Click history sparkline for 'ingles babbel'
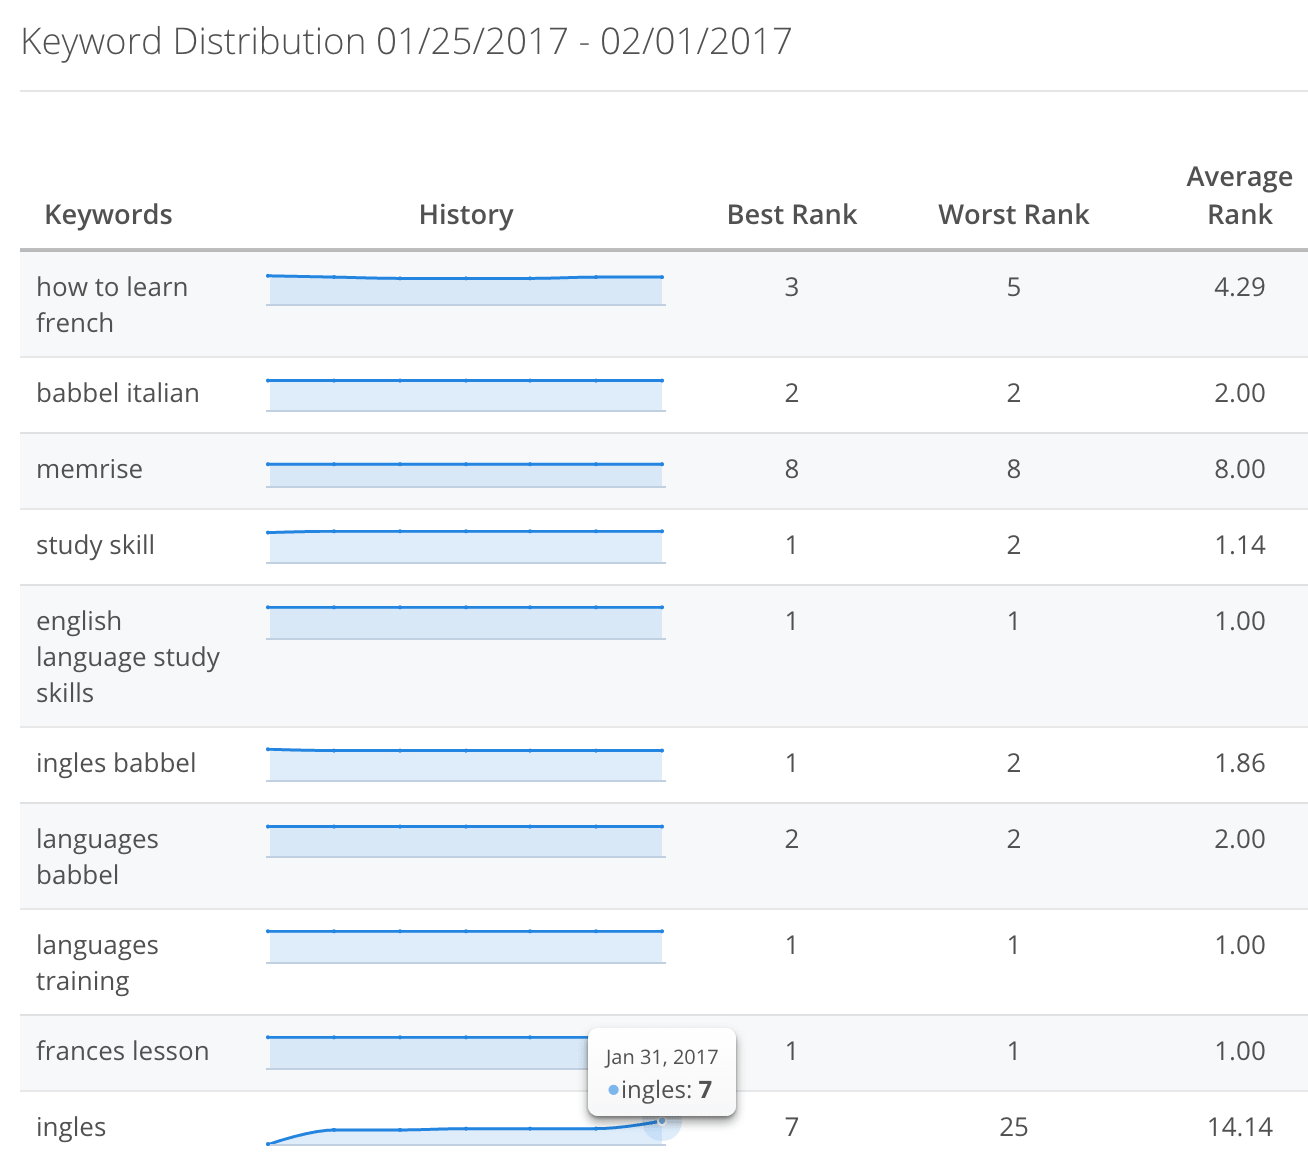 (465, 764)
